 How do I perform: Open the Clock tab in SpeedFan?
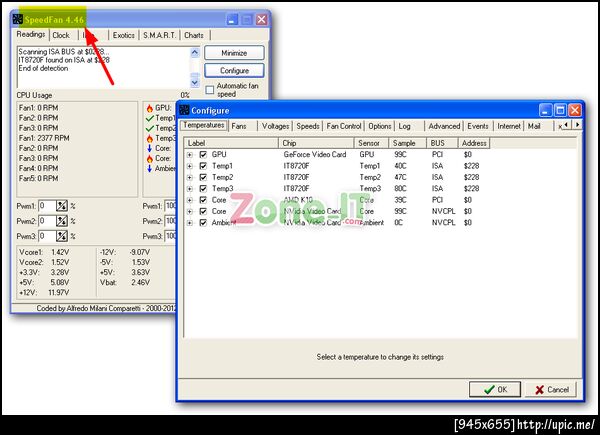click(61, 35)
